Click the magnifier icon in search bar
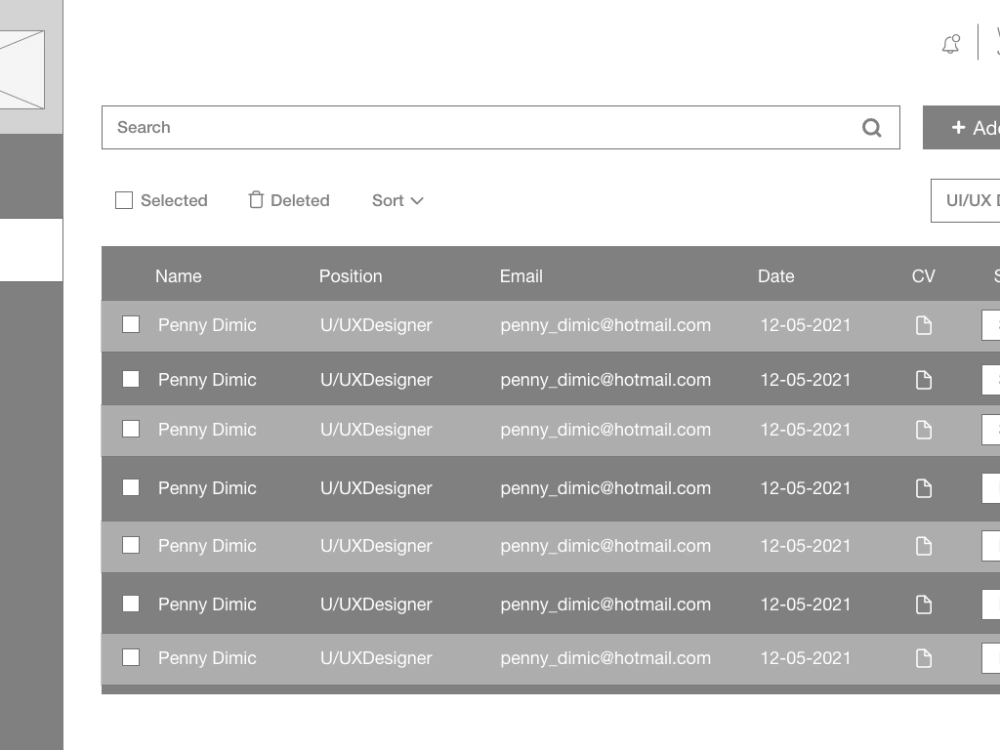Screen dimensions: 1000x750 [872, 128]
